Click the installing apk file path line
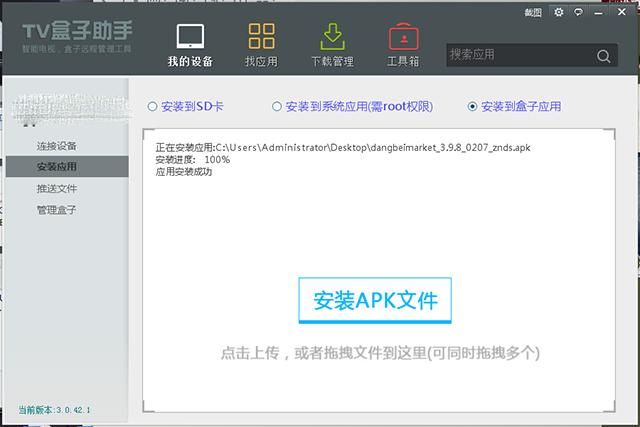Screen dimensions: 640x427 (343, 147)
